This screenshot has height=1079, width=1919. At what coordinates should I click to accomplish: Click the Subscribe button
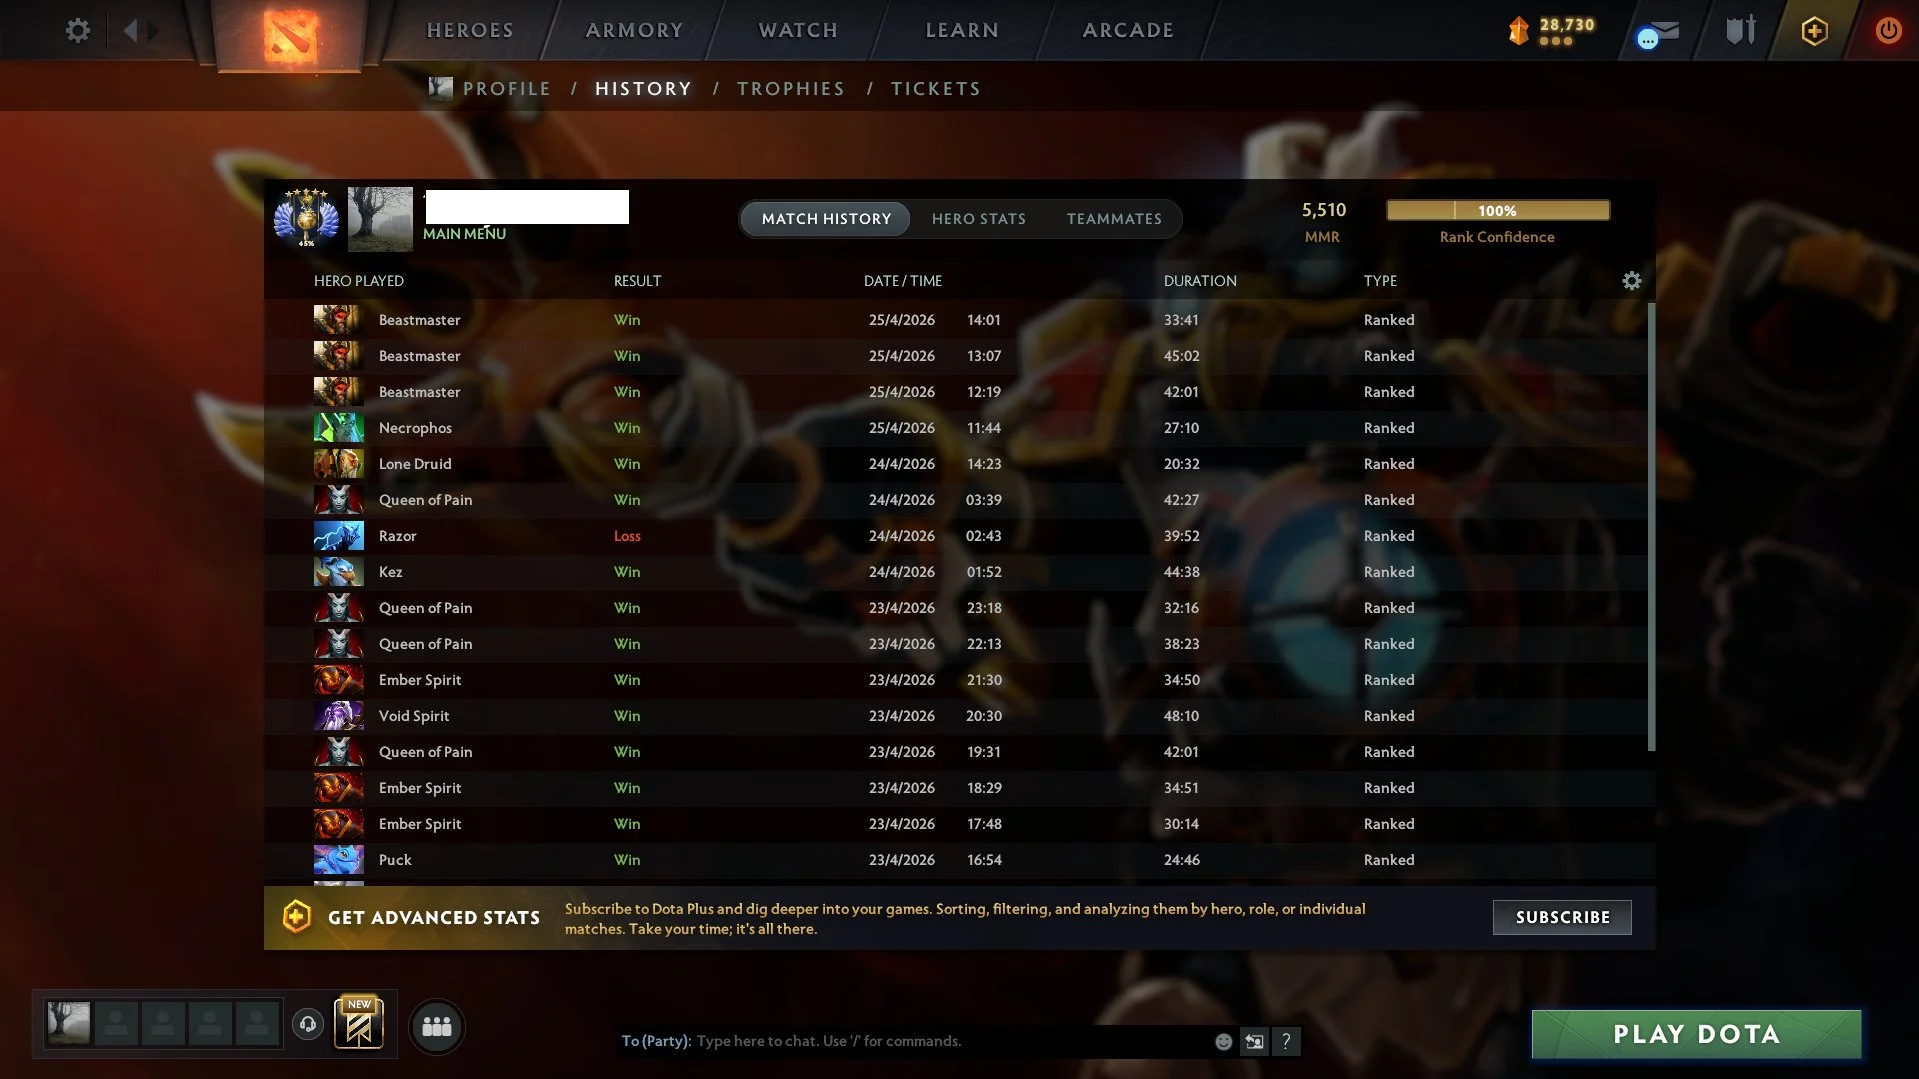pos(1562,917)
